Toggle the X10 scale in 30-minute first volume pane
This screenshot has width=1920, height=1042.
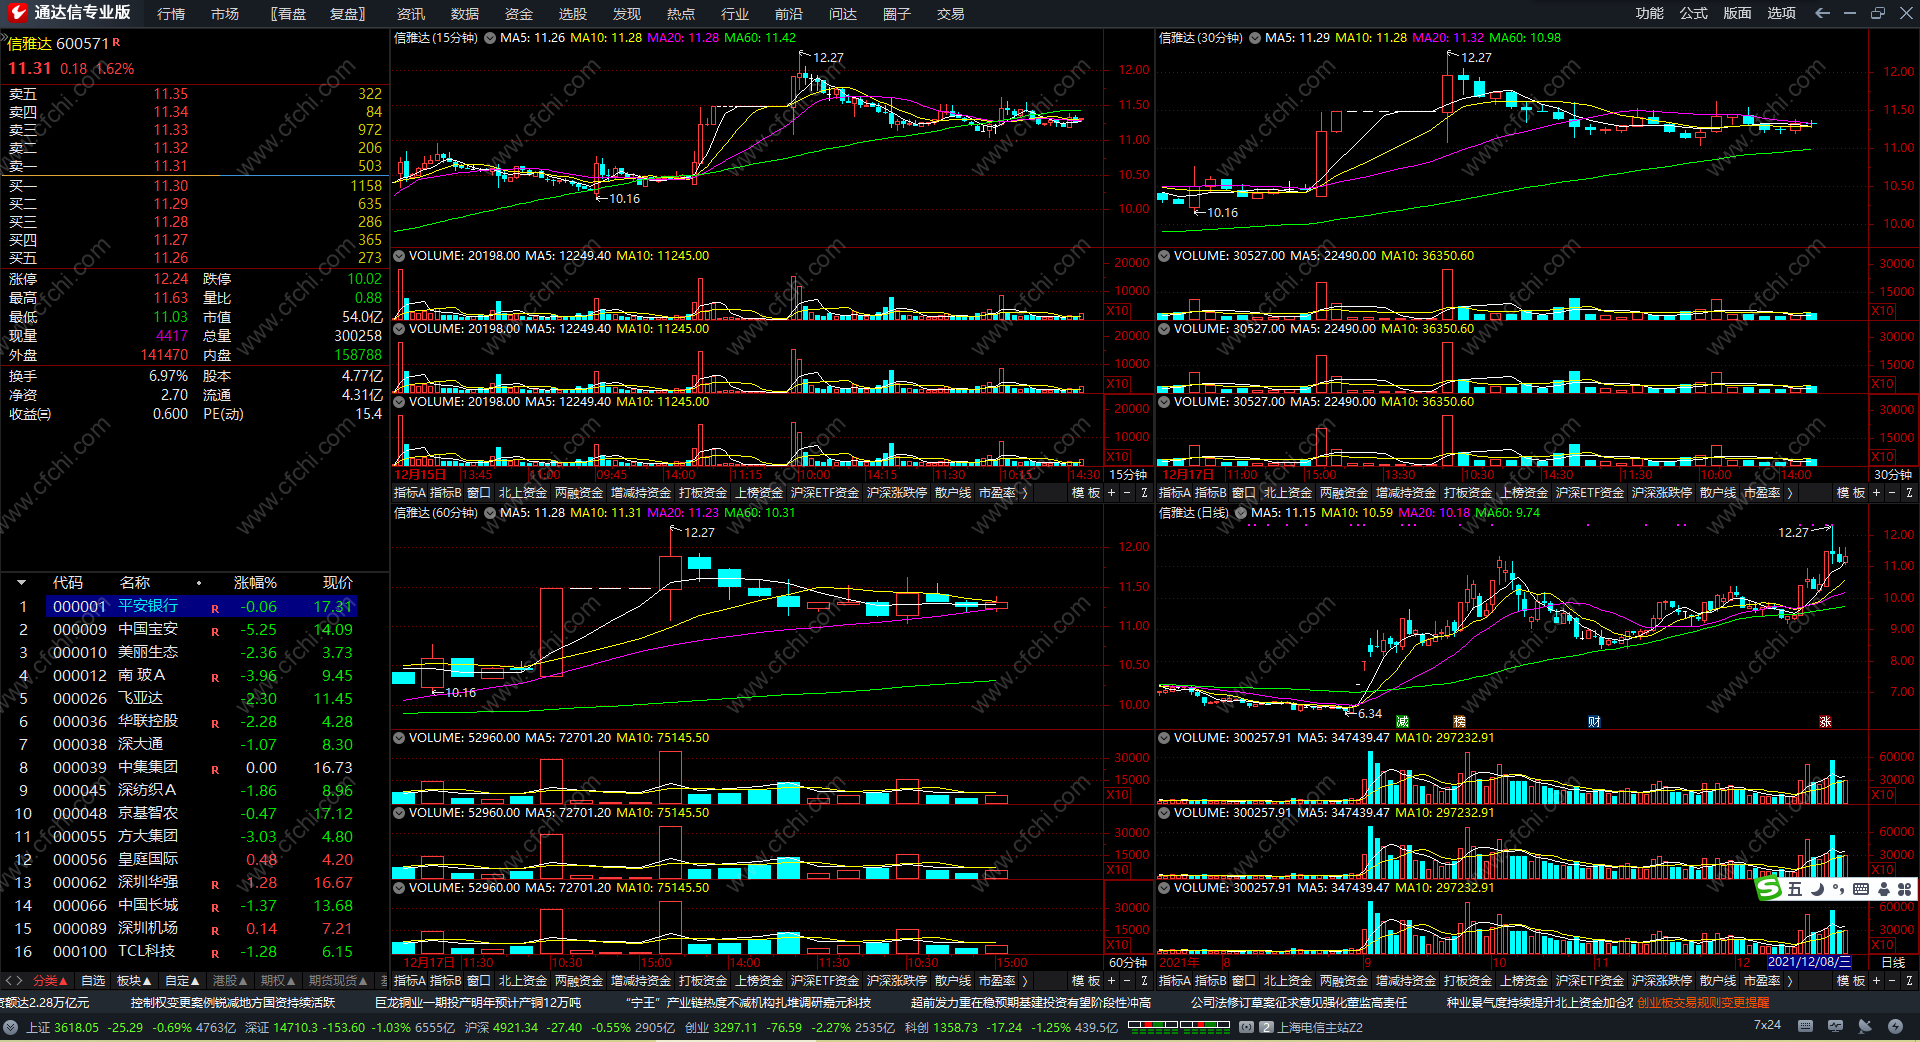[1882, 311]
